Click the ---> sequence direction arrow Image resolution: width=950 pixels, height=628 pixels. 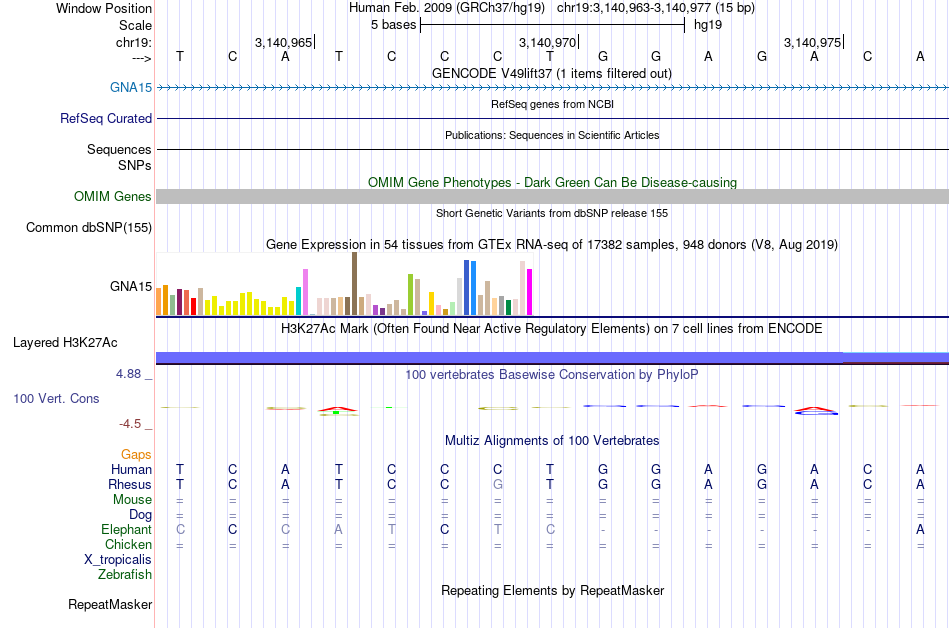[x=142, y=58]
